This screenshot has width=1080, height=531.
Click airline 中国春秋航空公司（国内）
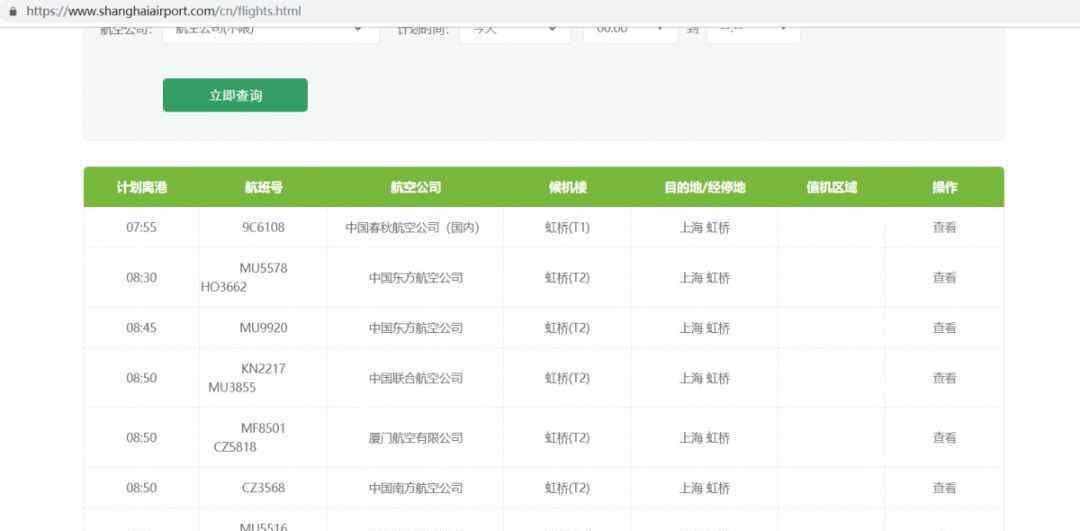[x=413, y=227]
